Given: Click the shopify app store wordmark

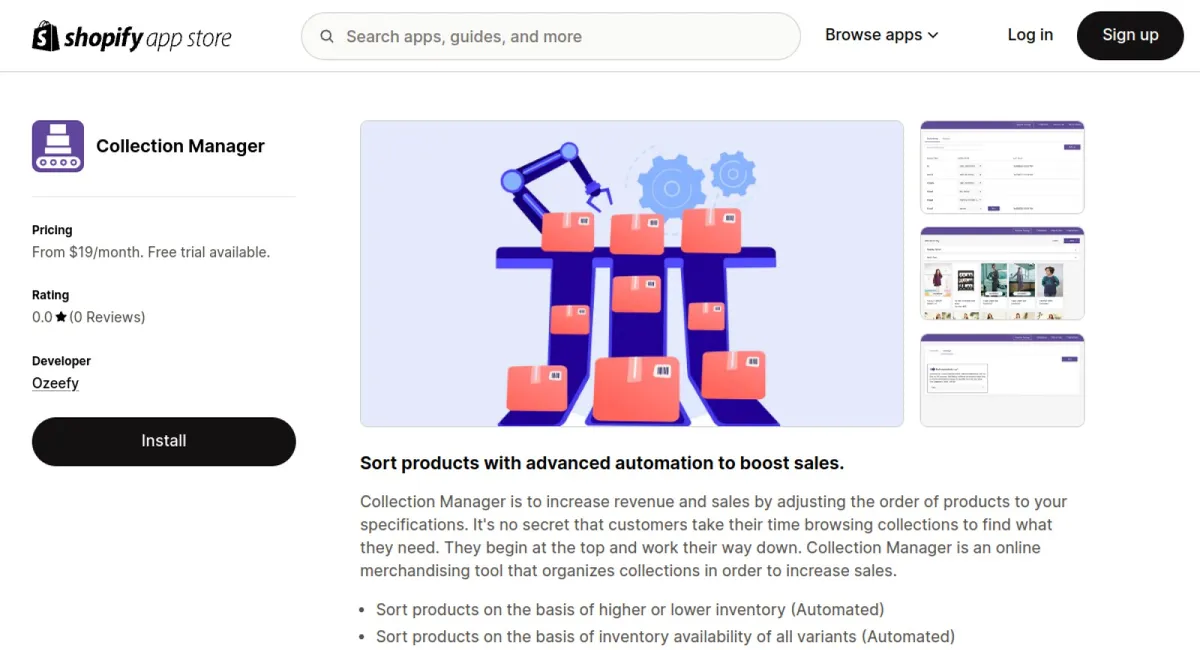Looking at the screenshot, I should [x=148, y=38].
